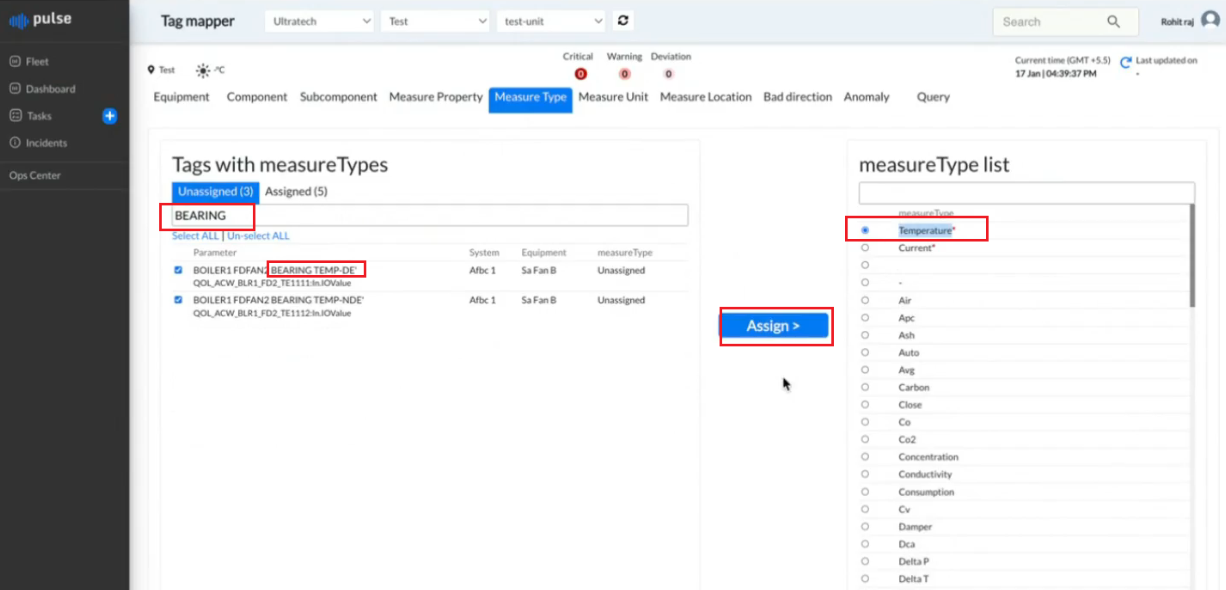Show the Assigned (5) tags list

[x=296, y=192]
